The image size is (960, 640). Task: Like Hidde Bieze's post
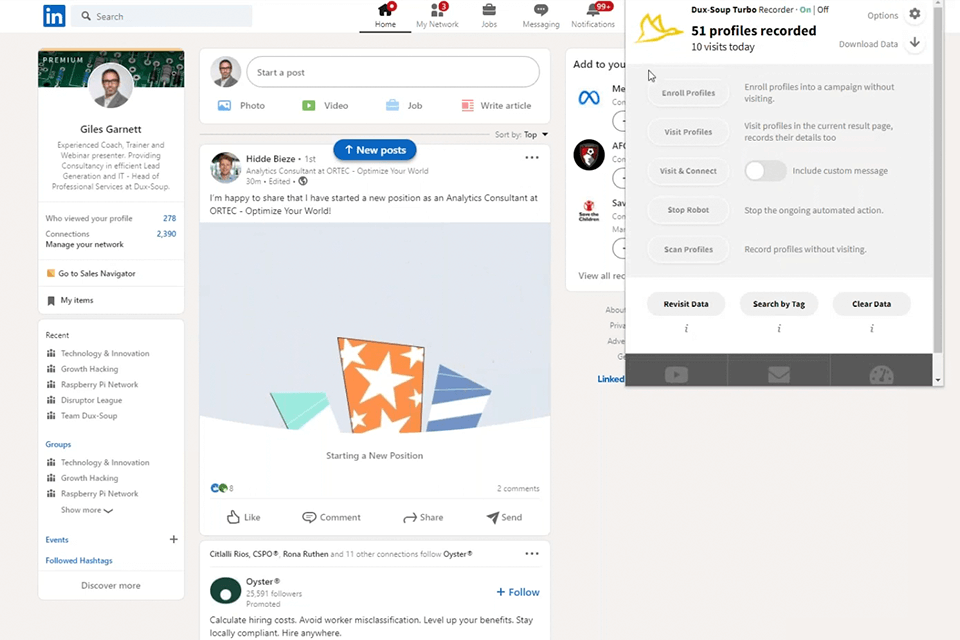coord(243,517)
